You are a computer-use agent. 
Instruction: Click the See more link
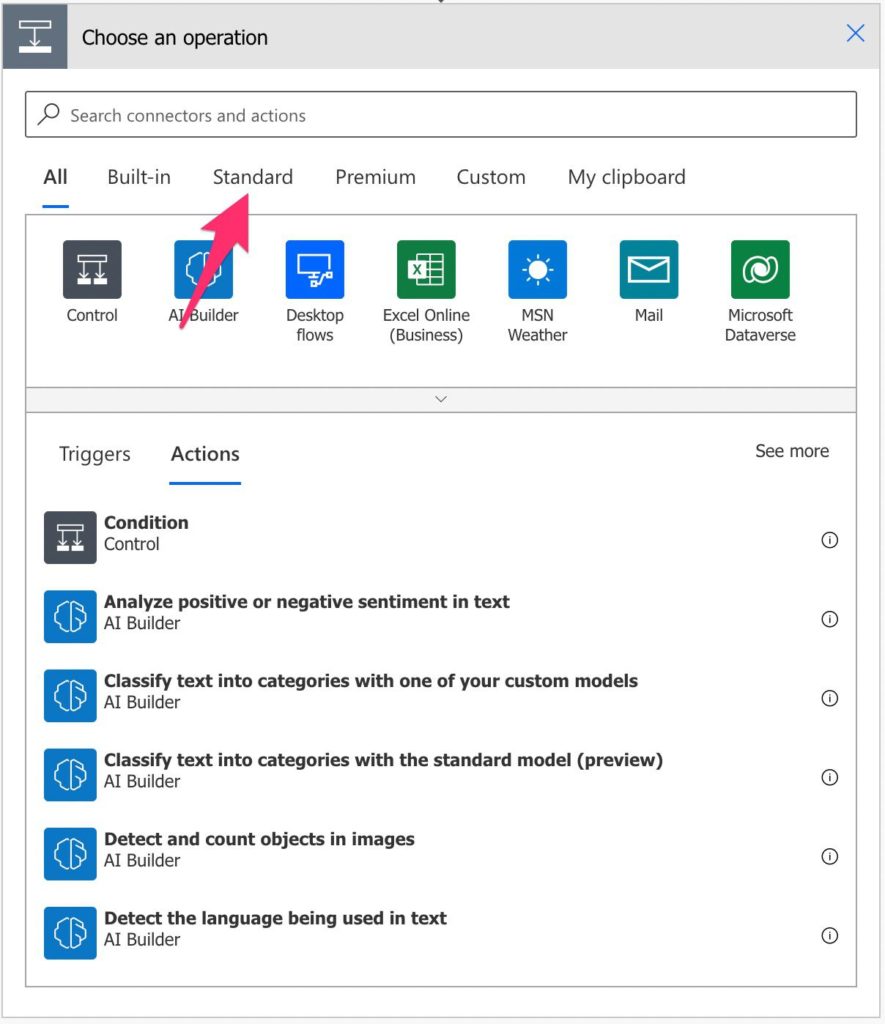pyautogui.click(x=791, y=451)
